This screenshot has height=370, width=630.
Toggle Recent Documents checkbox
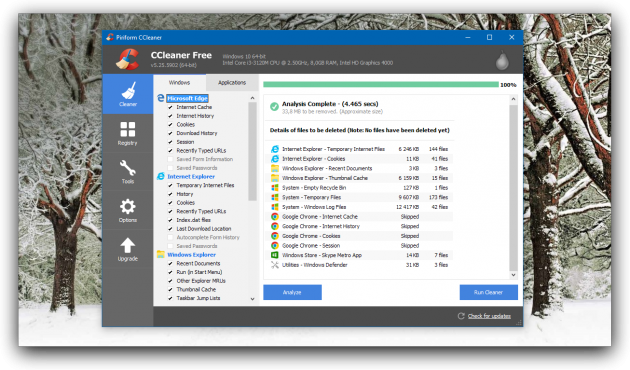[x=170, y=264]
